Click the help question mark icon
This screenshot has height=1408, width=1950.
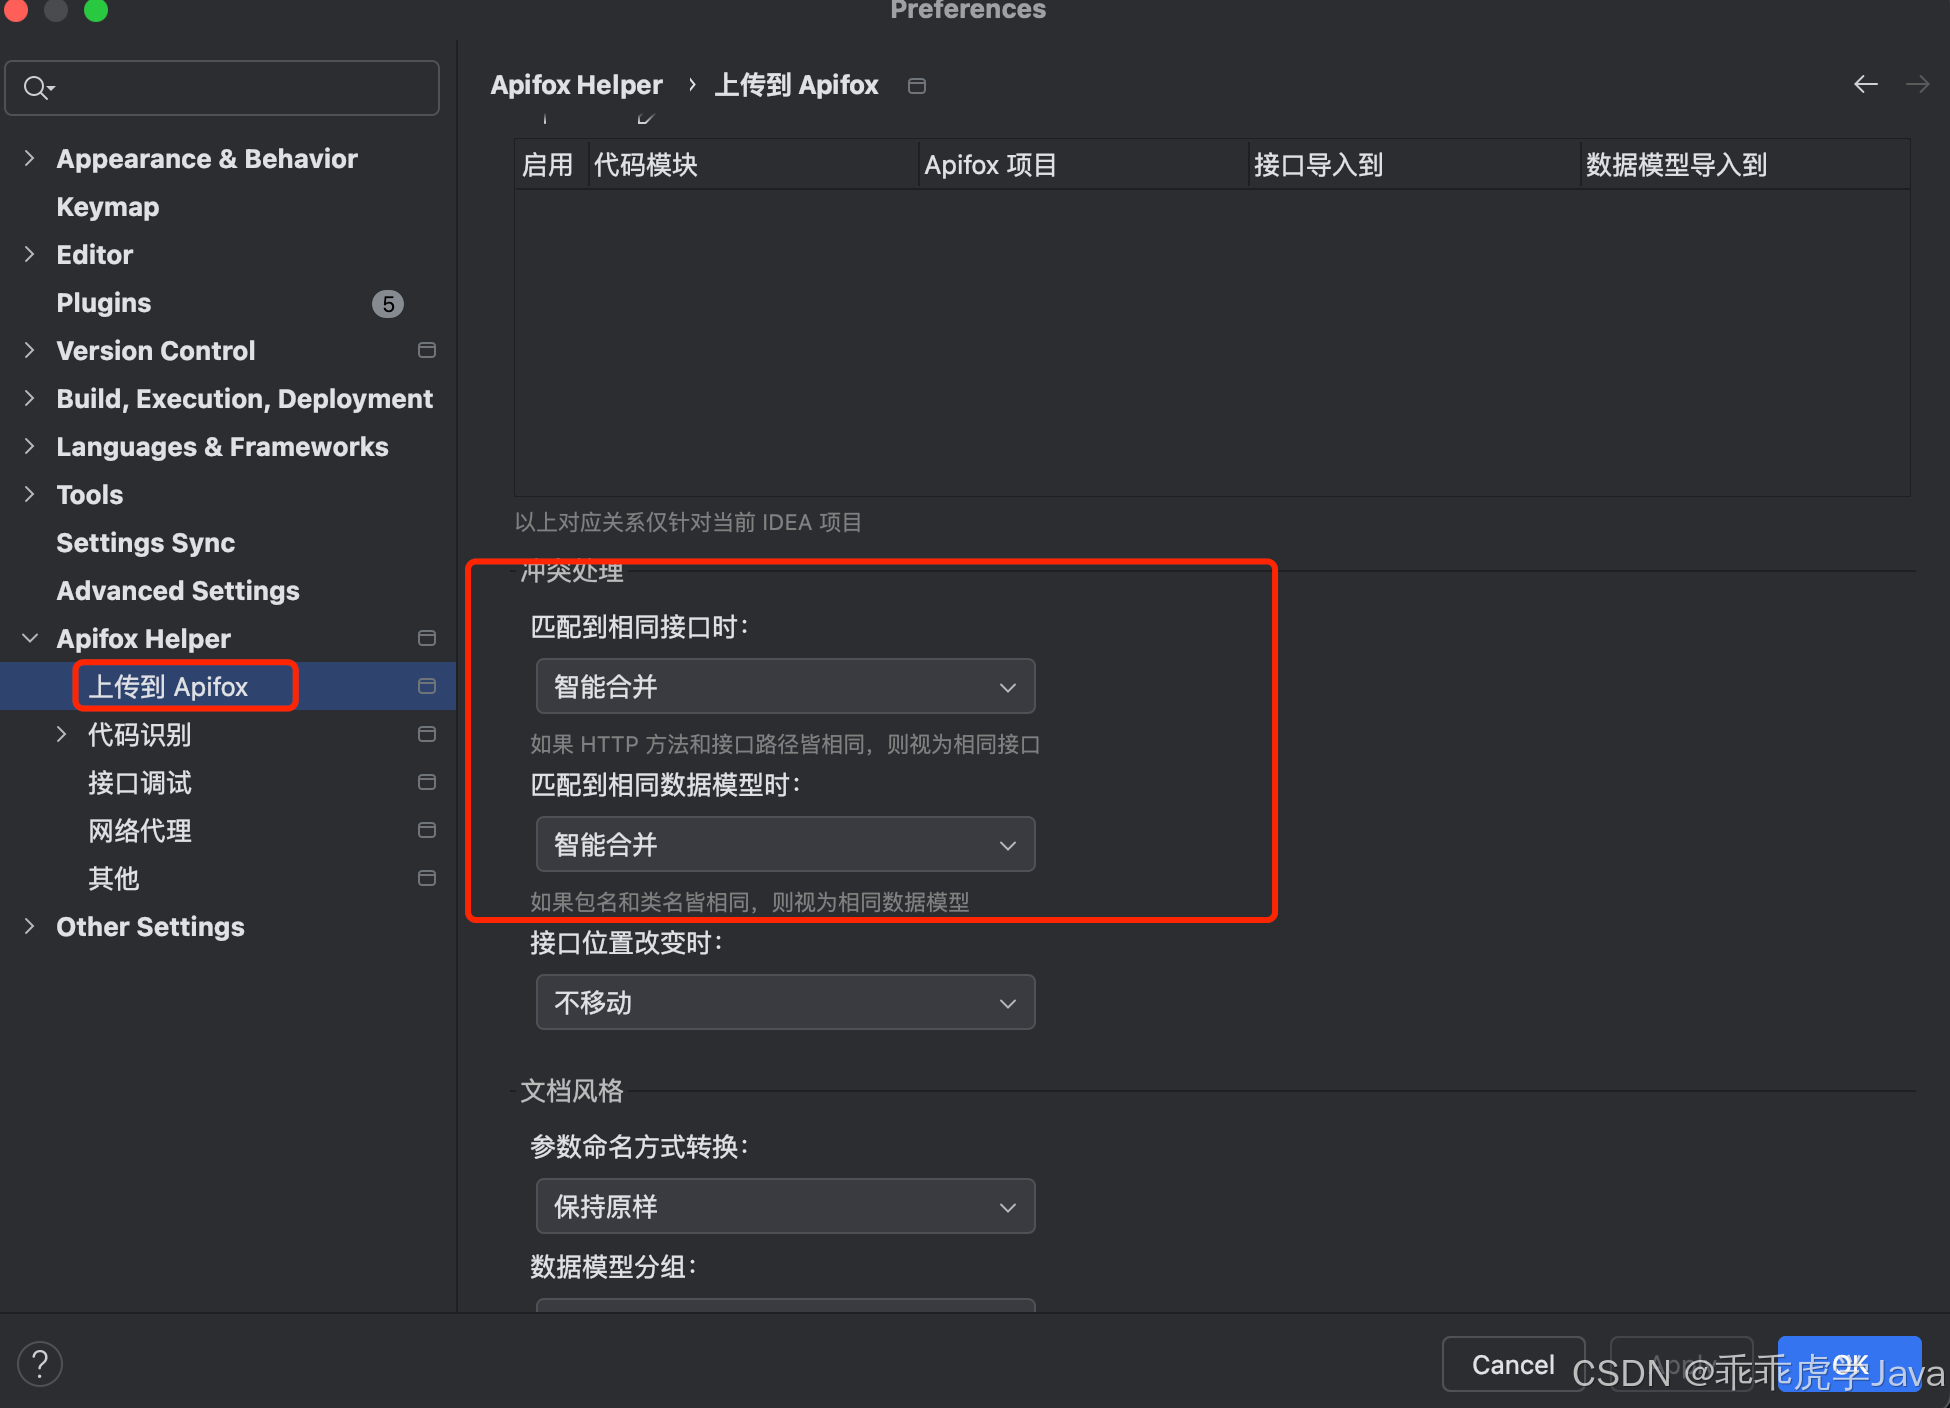[40, 1364]
